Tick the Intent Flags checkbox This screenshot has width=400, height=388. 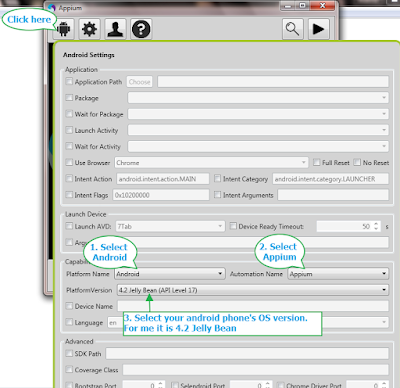[69, 194]
